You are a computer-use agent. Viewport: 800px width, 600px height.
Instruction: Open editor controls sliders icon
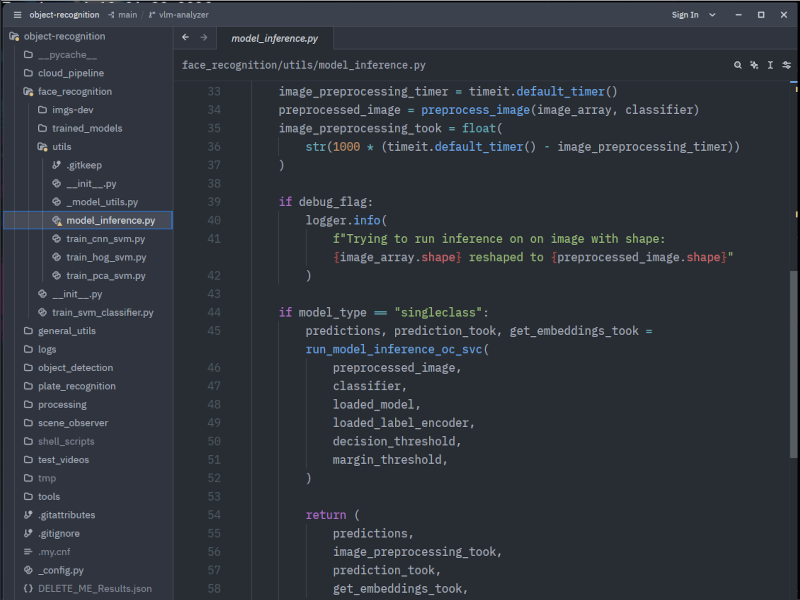pos(787,65)
